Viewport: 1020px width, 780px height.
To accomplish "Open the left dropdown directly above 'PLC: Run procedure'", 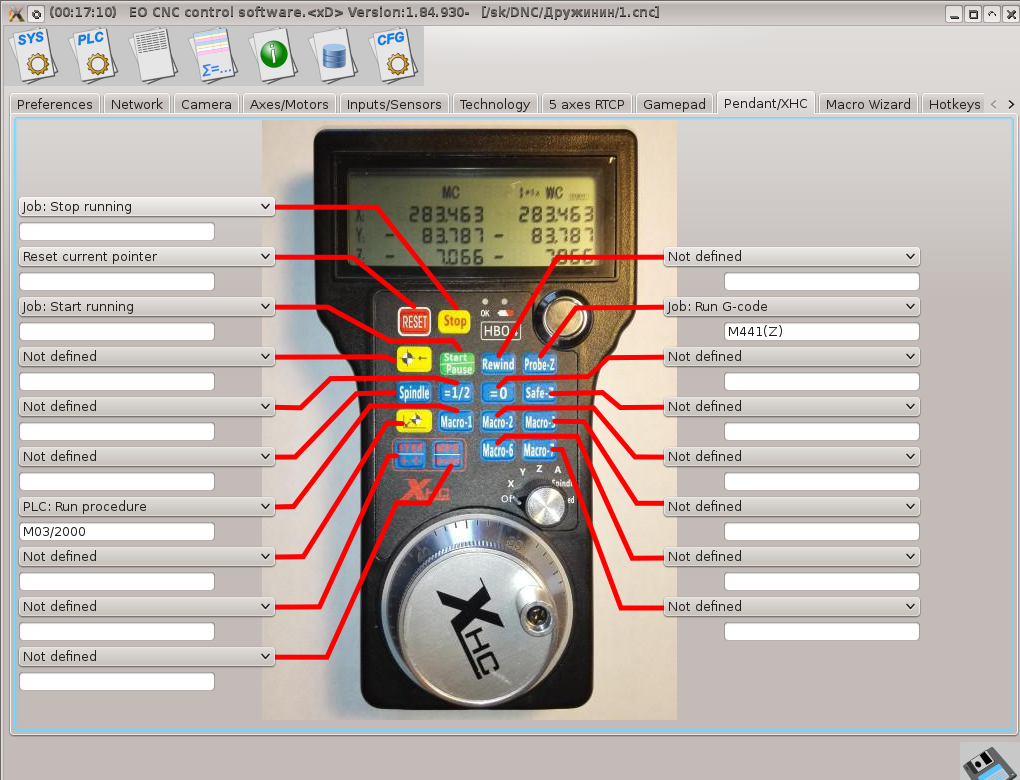I will (x=146, y=456).
